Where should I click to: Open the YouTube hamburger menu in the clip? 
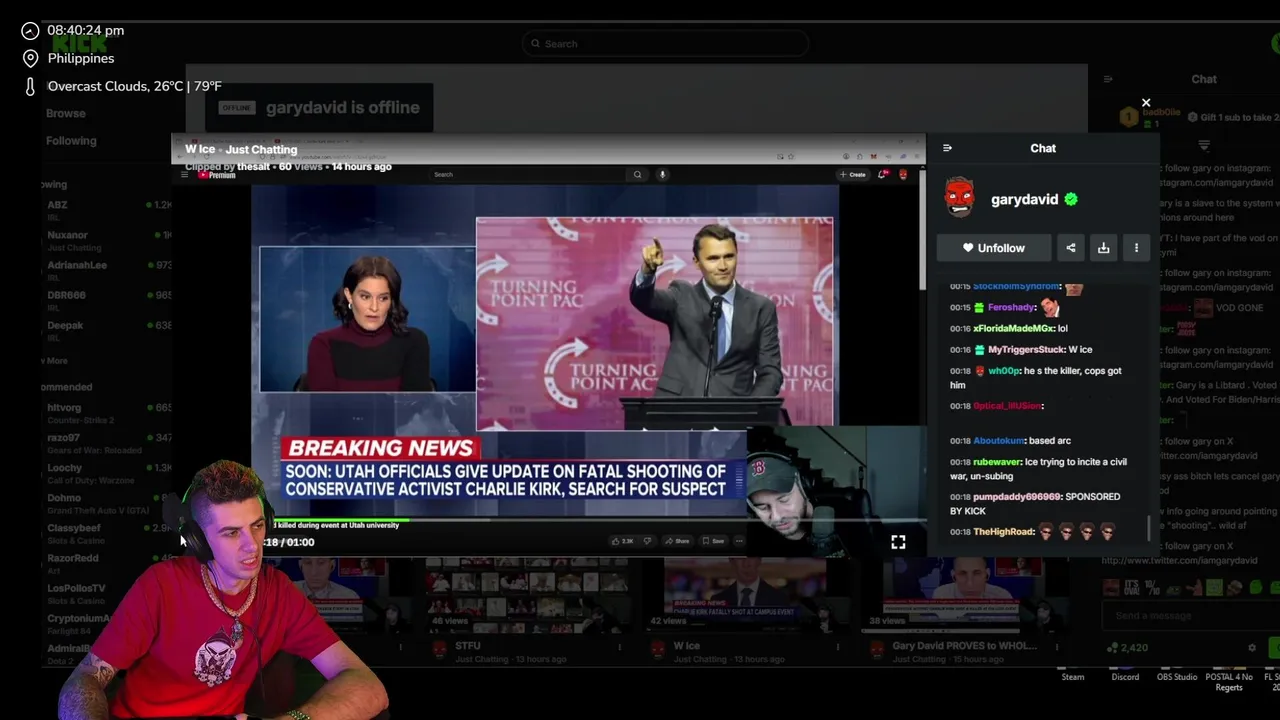(x=184, y=174)
